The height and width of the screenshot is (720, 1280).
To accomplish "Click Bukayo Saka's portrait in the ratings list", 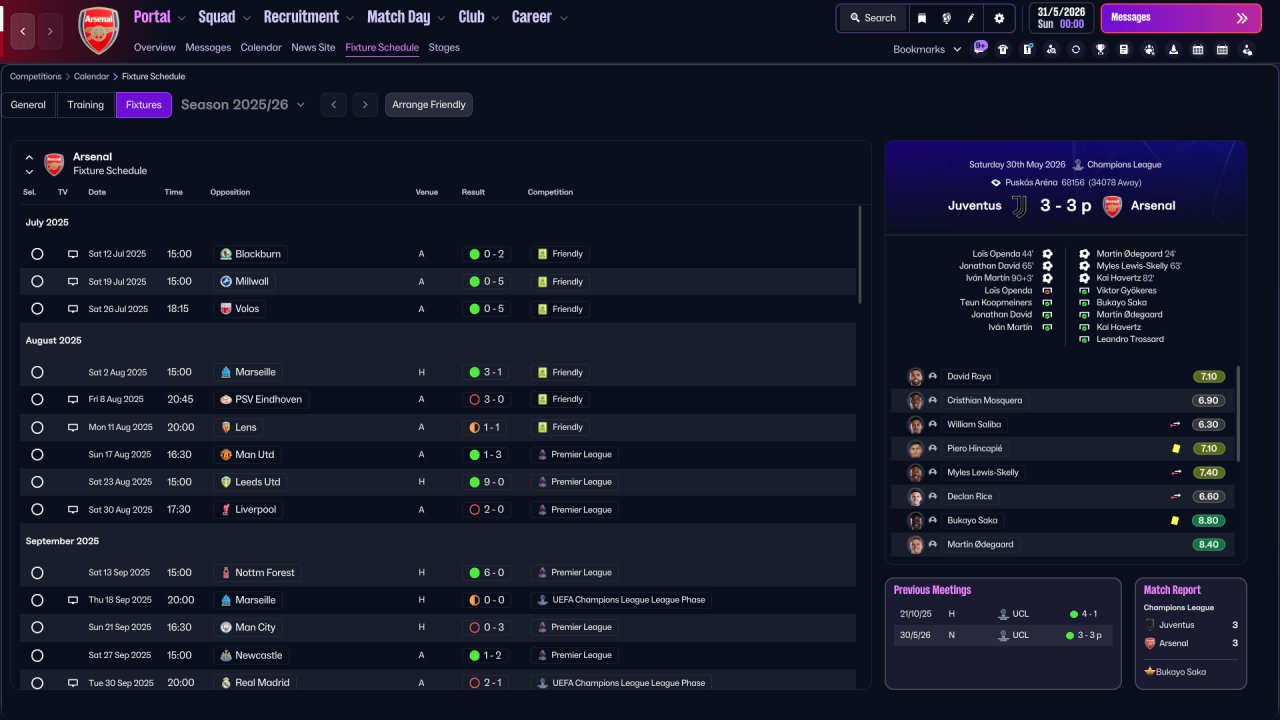I will pos(915,521).
